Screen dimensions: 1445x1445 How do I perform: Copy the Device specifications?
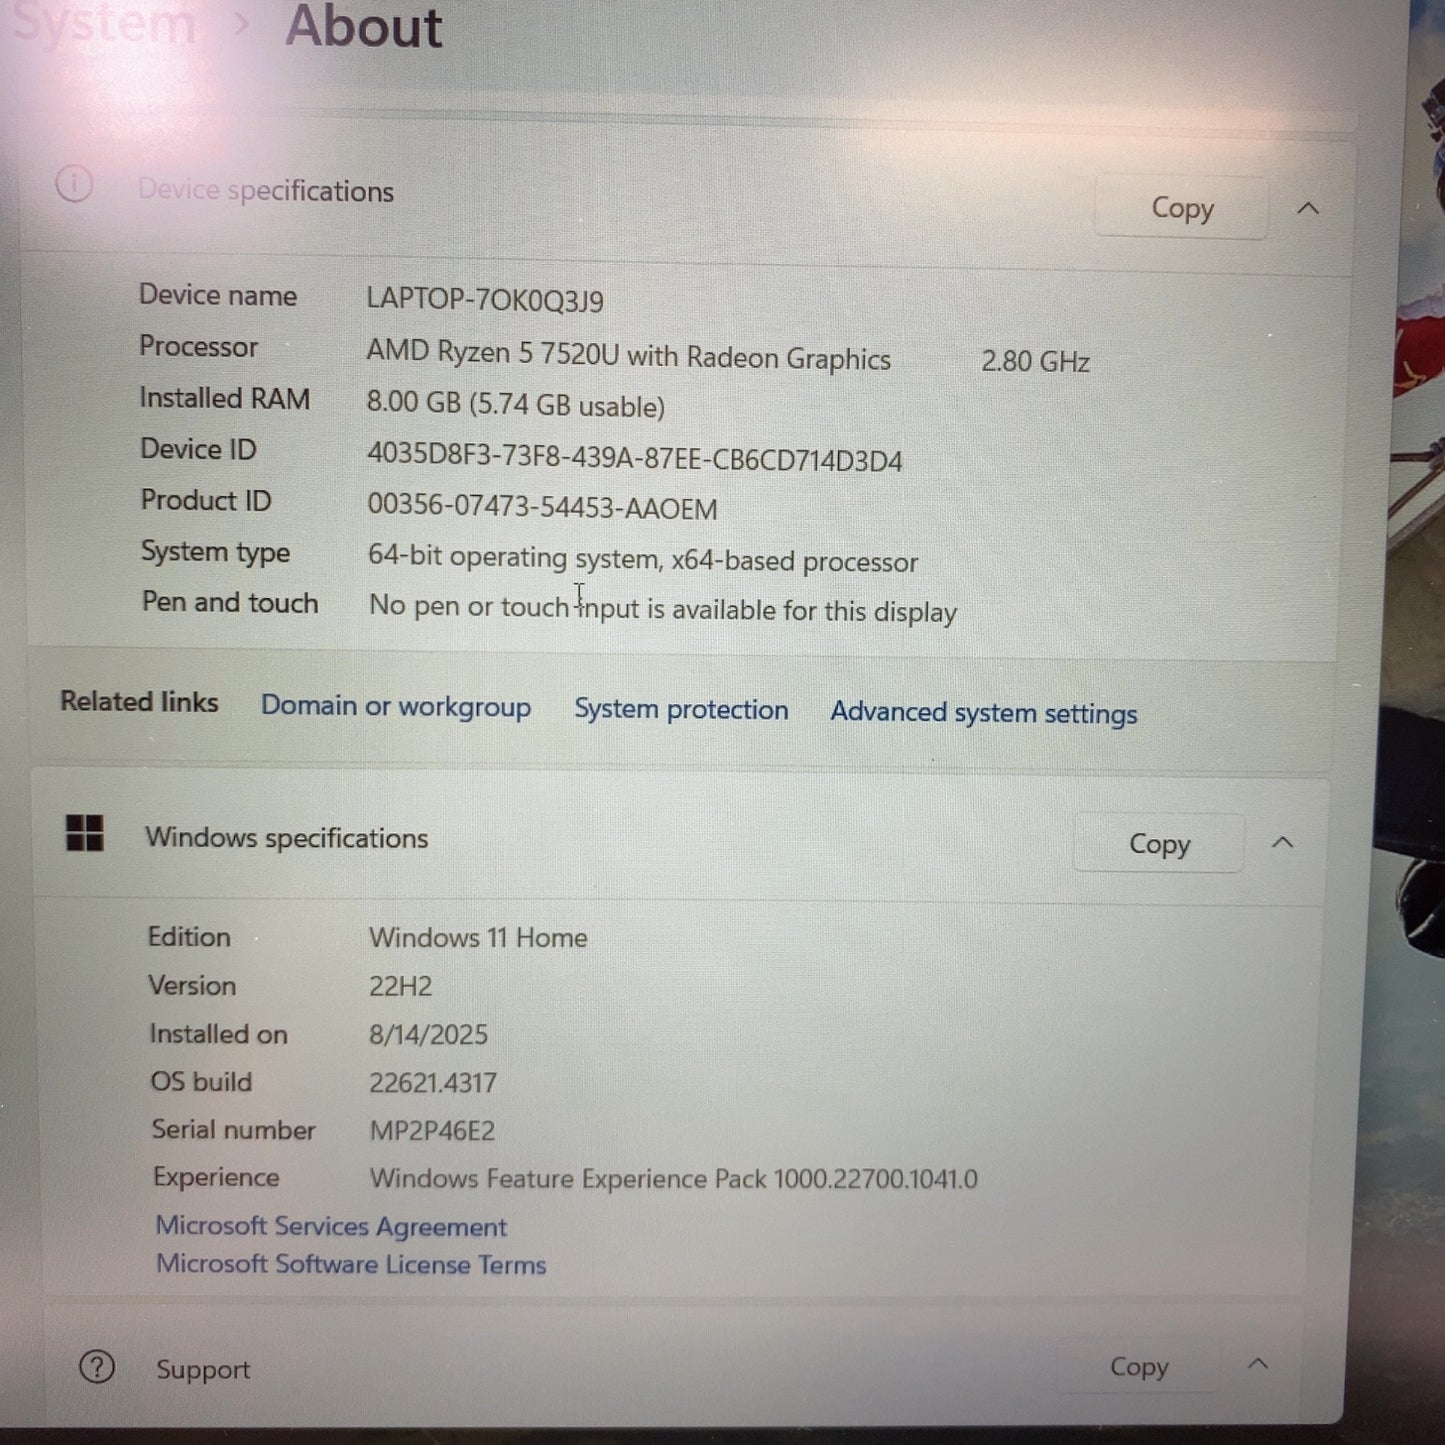point(1181,208)
